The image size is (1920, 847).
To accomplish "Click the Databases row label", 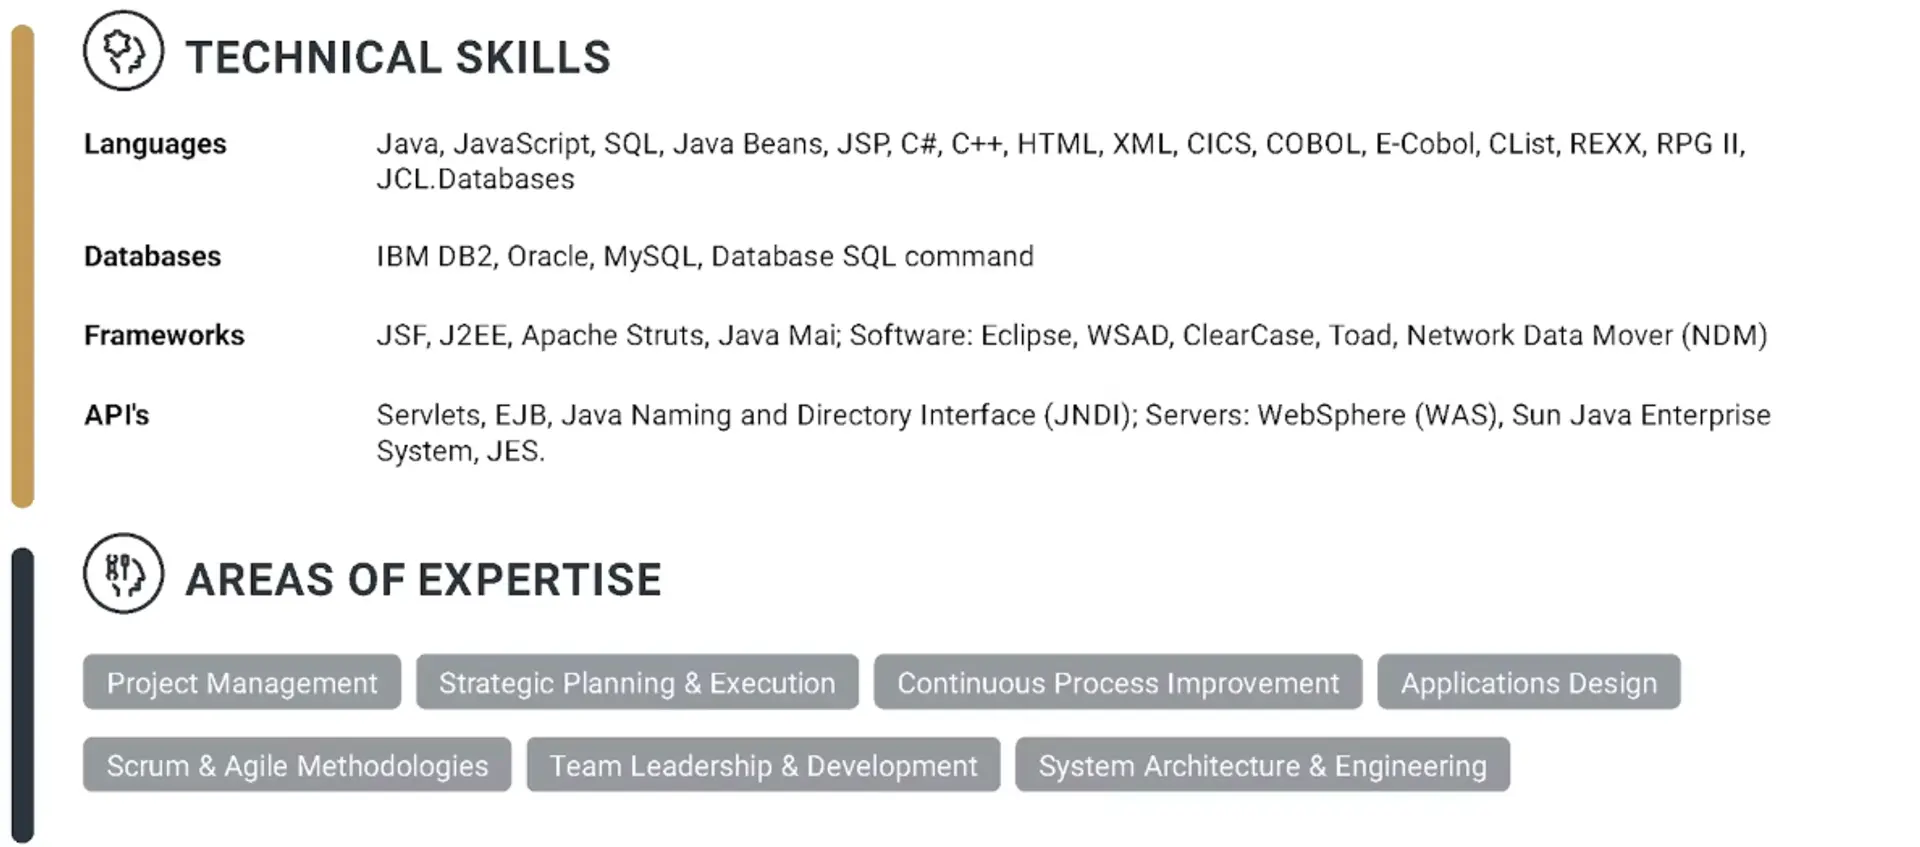I will (x=152, y=256).
